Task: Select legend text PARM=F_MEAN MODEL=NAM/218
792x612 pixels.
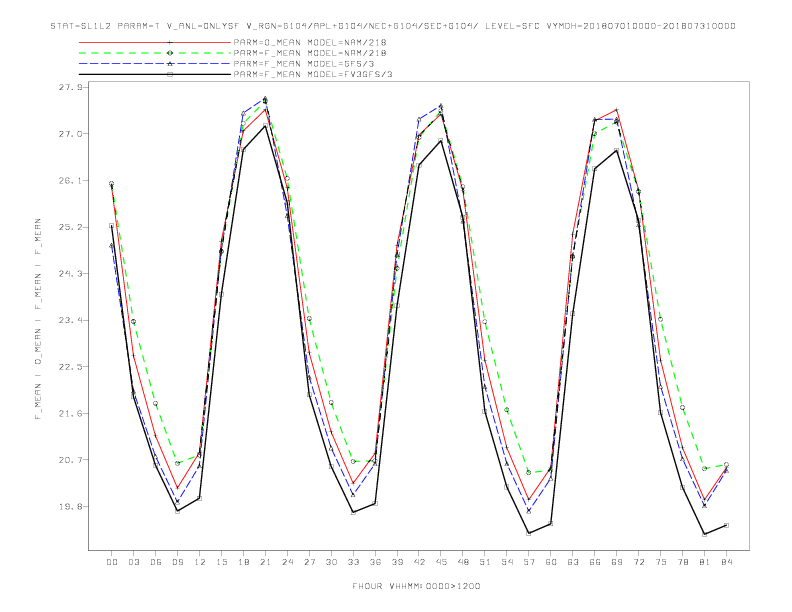Action: tap(310, 53)
